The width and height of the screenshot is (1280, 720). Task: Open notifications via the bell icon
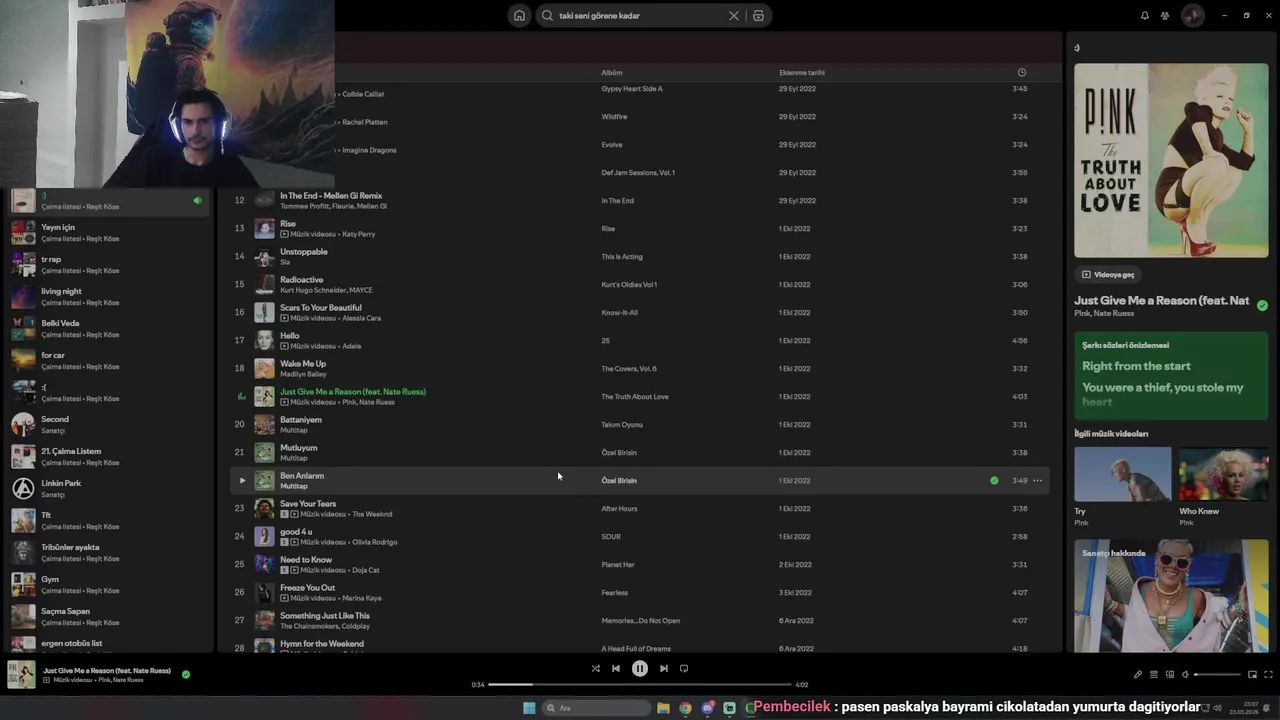(1145, 16)
